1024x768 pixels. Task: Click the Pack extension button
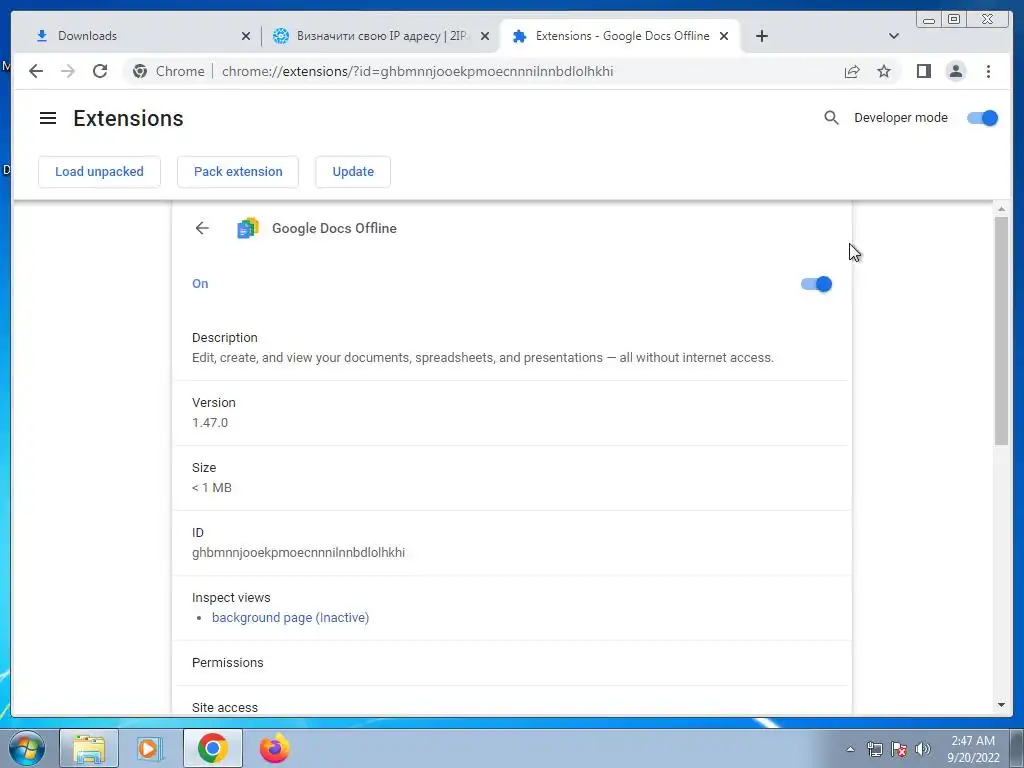point(238,172)
